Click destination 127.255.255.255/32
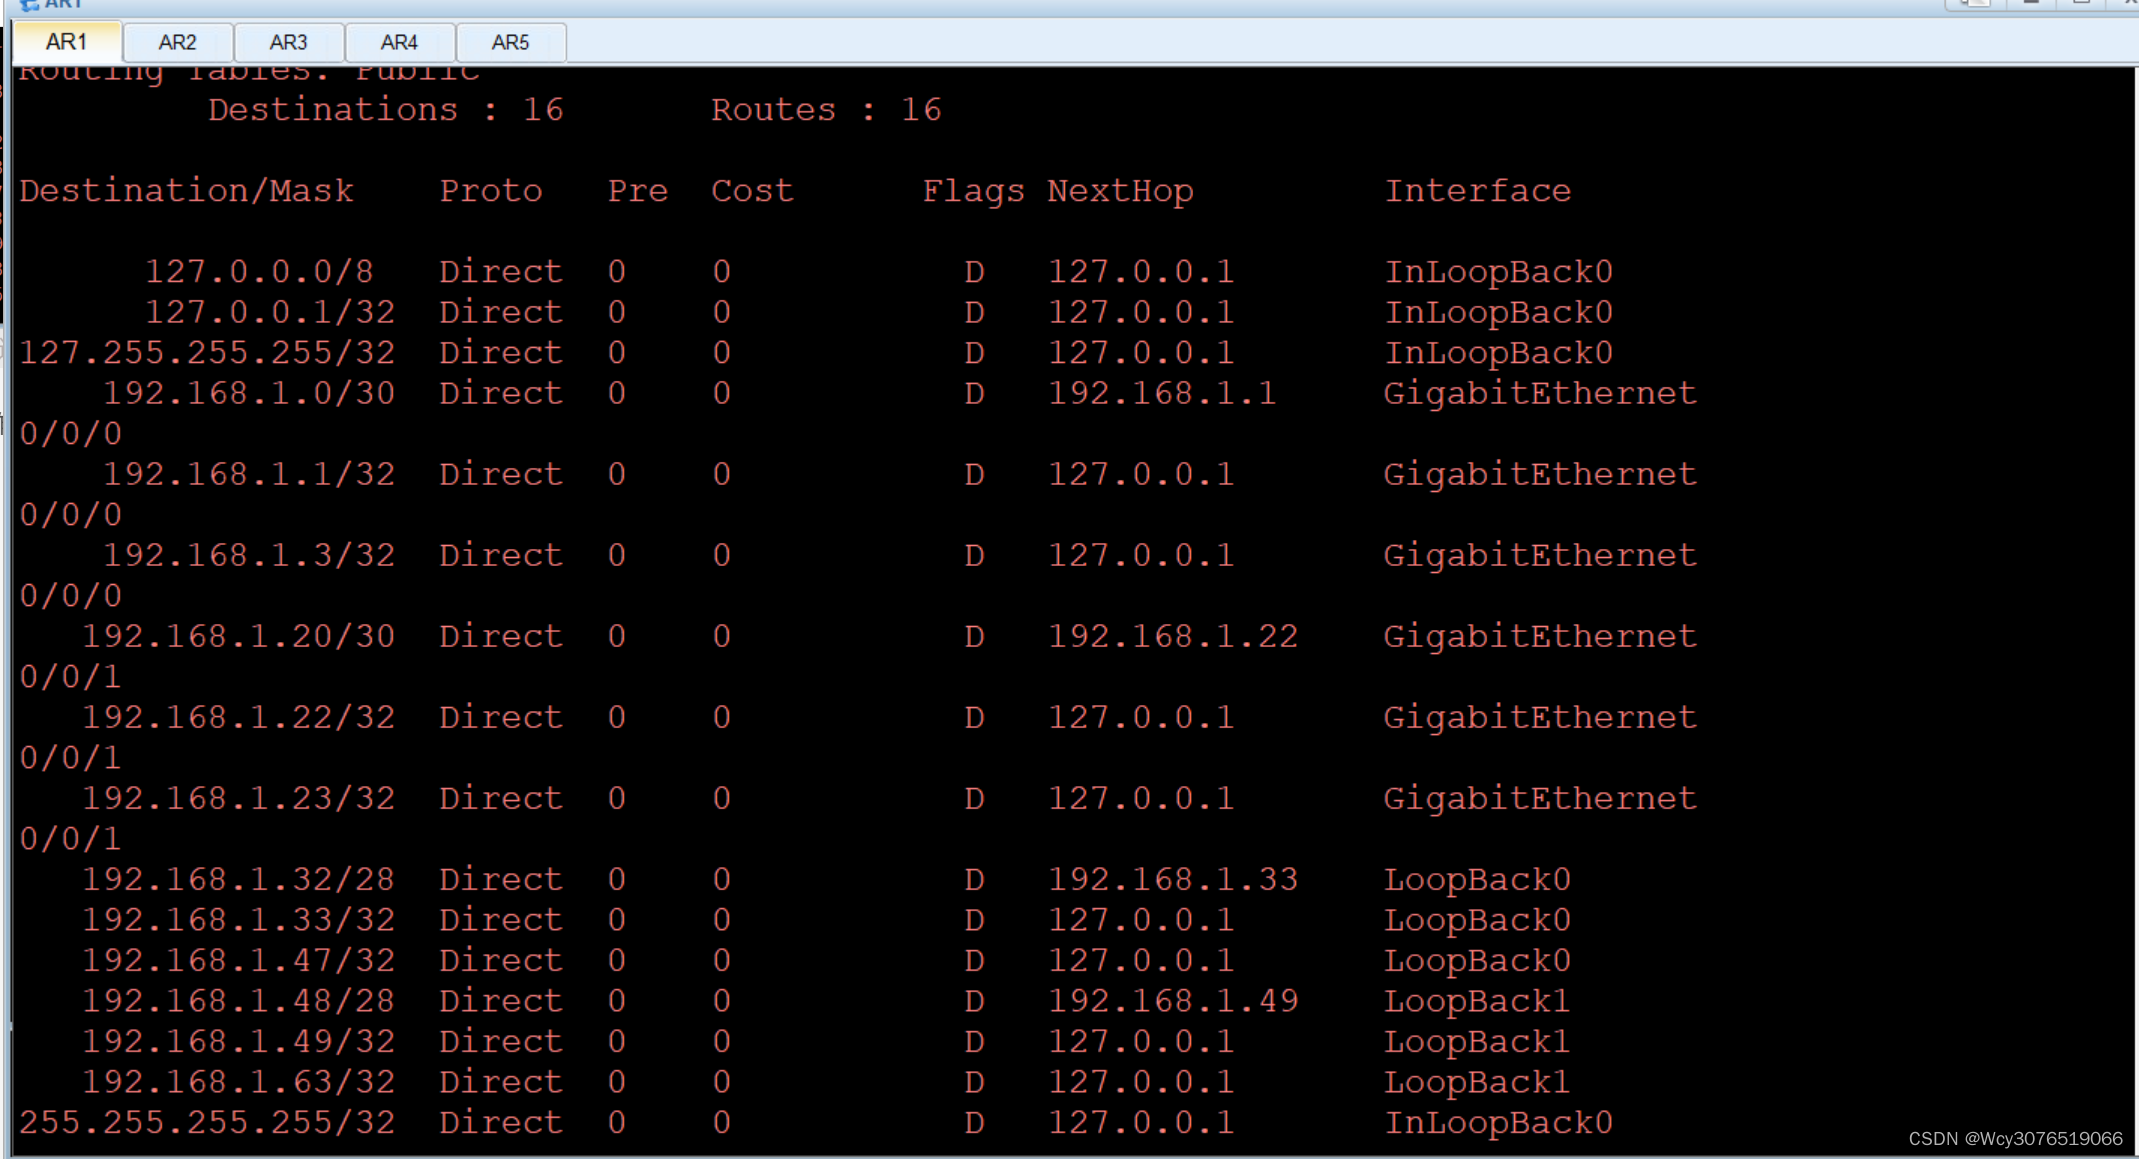The image size is (2139, 1159). point(207,353)
